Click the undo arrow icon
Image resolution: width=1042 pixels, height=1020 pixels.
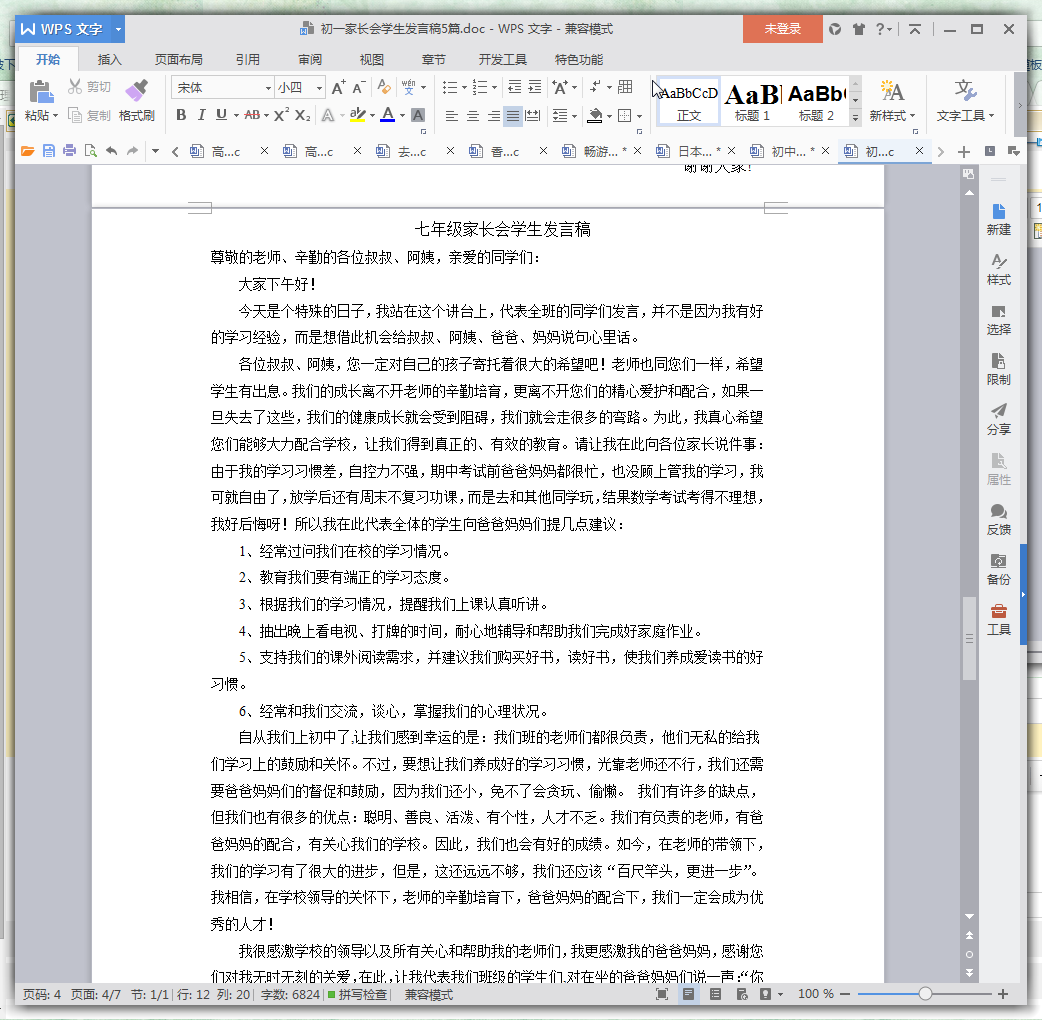[x=112, y=152]
